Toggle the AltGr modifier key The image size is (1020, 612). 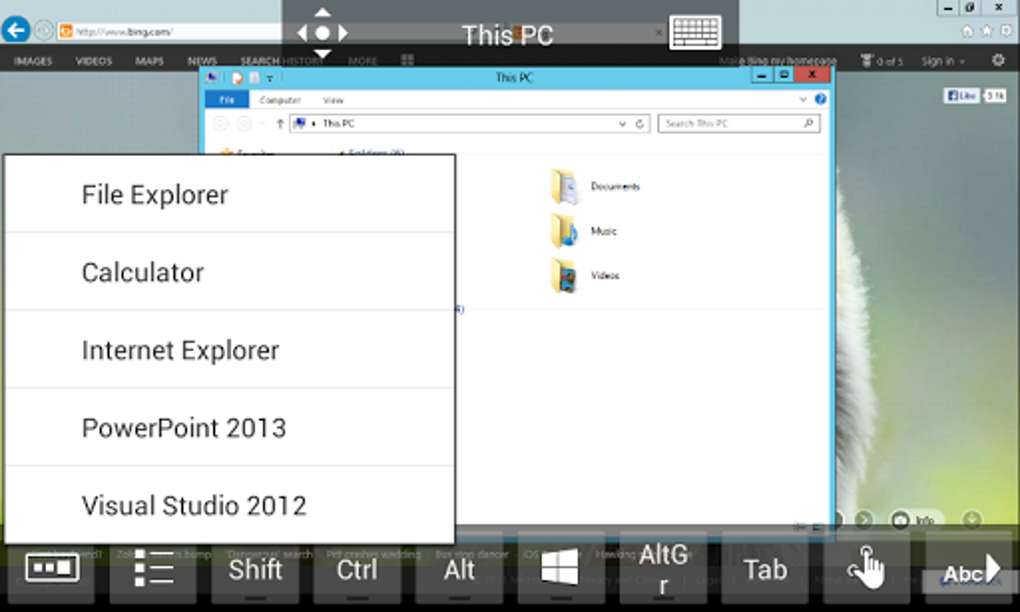663,570
